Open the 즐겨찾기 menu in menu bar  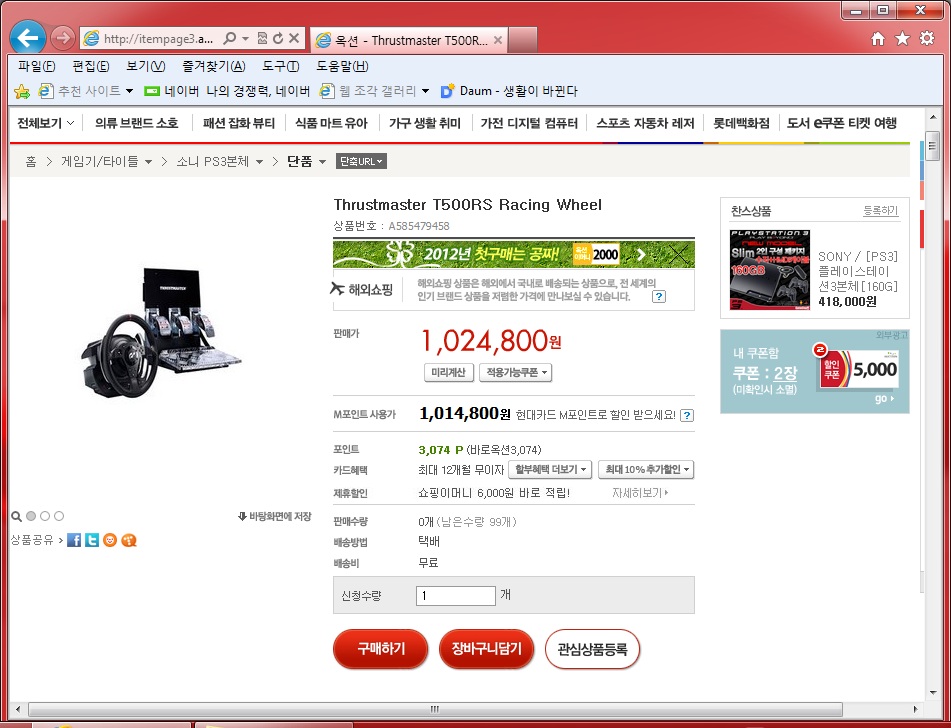[x=213, y=66]
